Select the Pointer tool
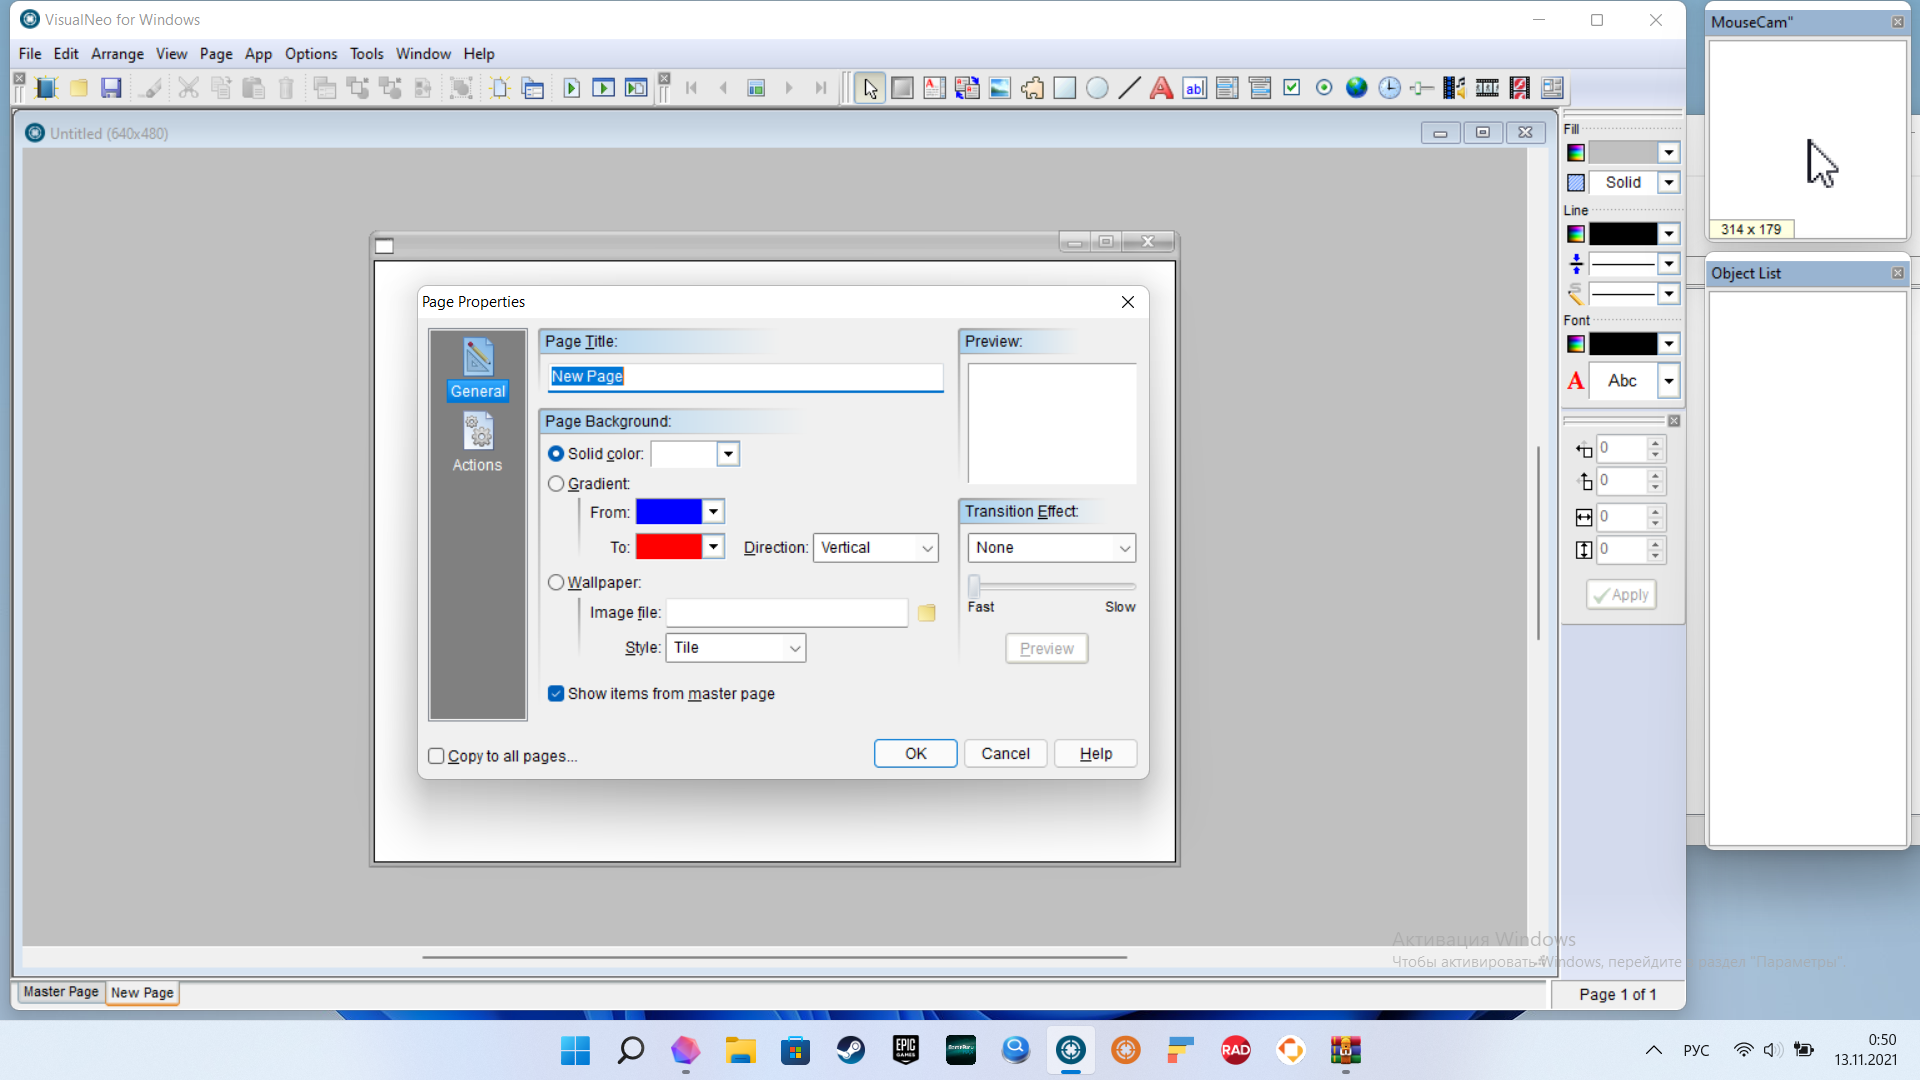The width and height of the screenshot is (1920, 1080). coord(870,88)
